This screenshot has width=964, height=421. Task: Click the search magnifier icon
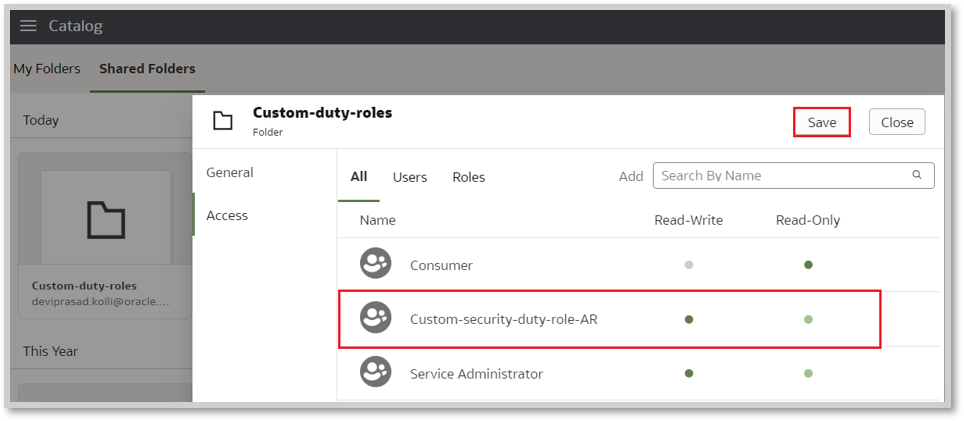[917, 175]
